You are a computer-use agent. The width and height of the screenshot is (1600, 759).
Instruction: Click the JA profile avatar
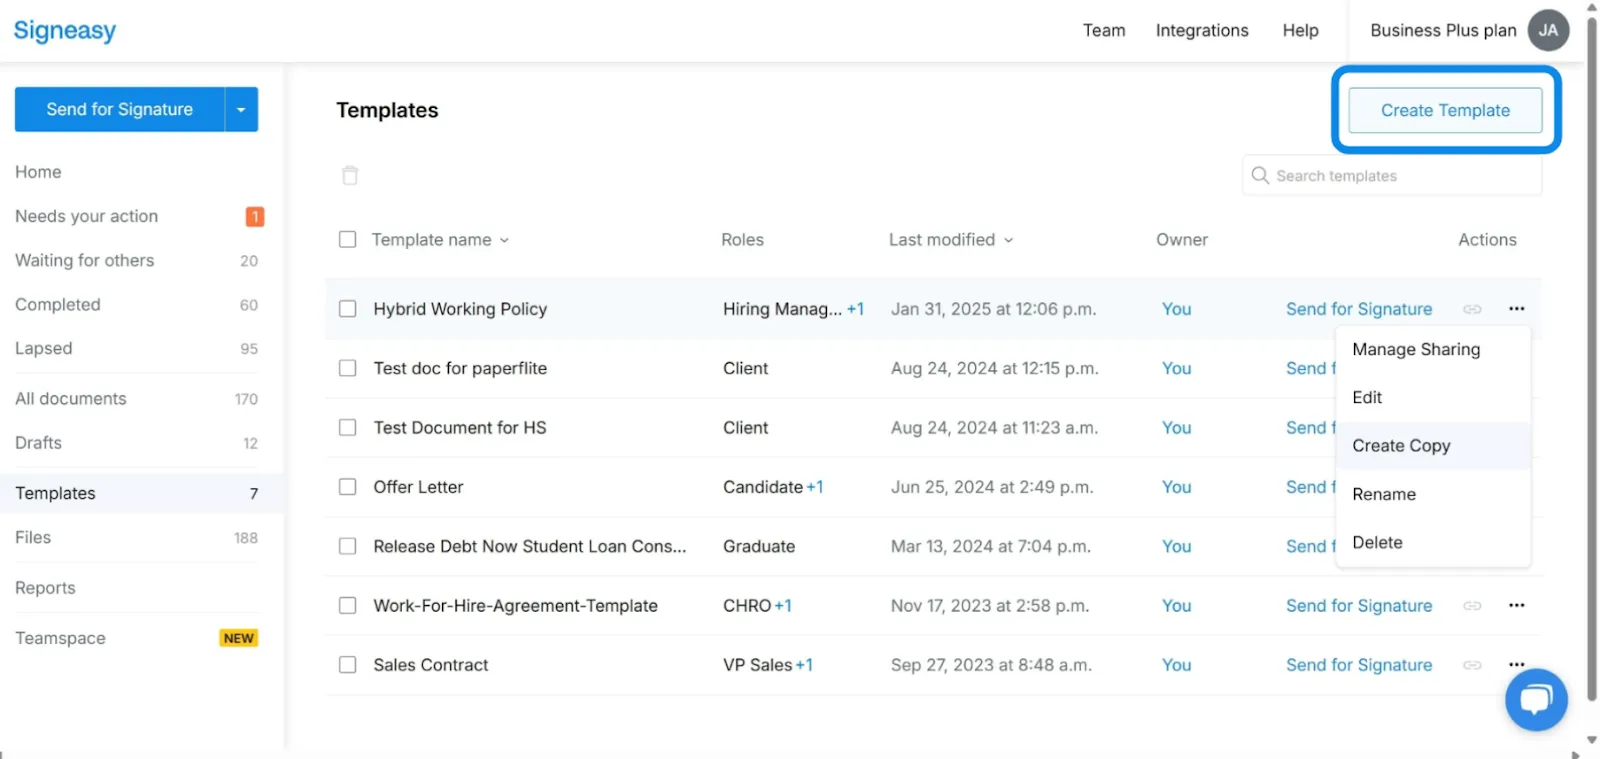1547,31
